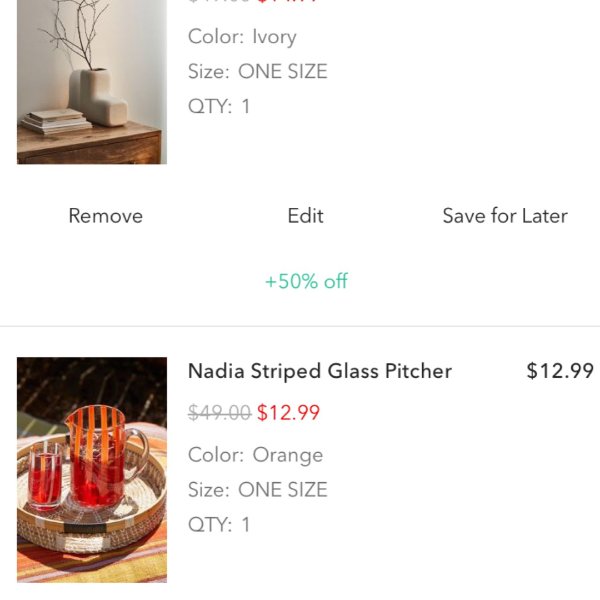Screen dimensions: 600x600
Task: Open the striped pitcher product thumbnail
Action: [x=92, y=470]
